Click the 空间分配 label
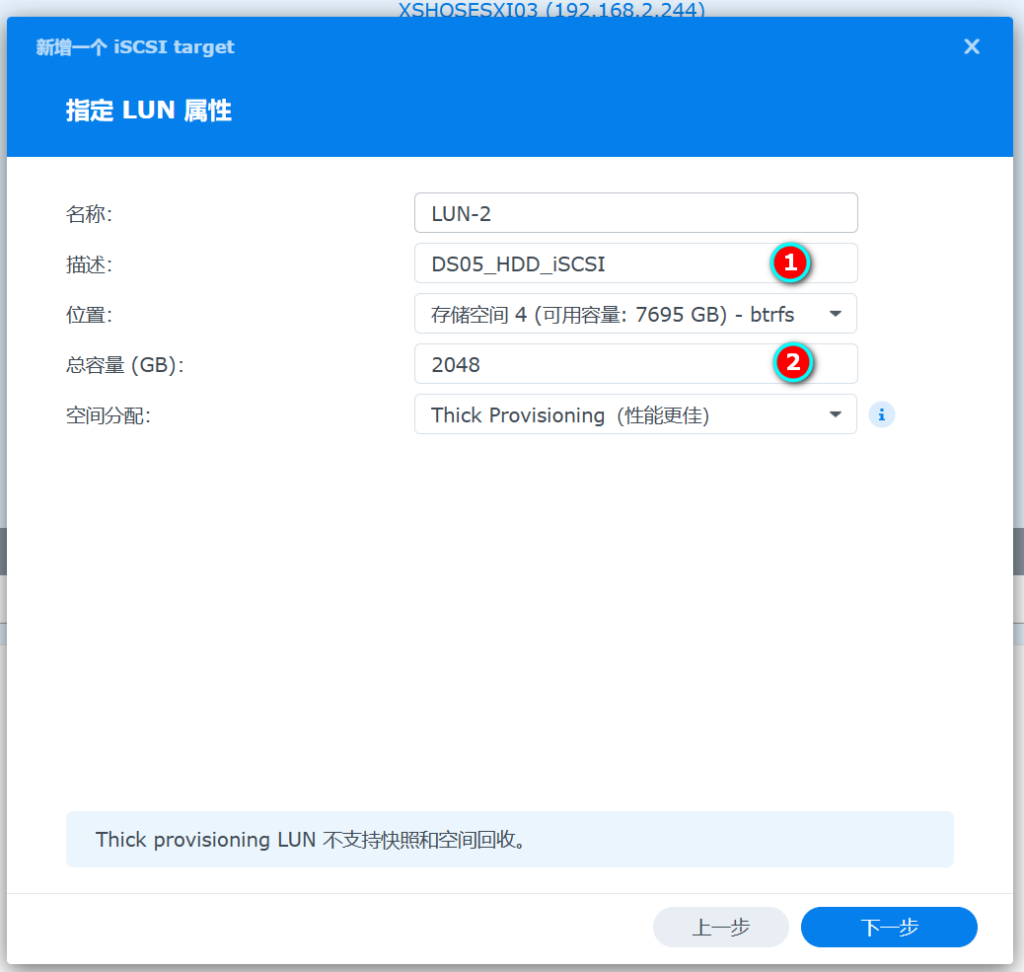1024x972 pixels. coord(107,416)
